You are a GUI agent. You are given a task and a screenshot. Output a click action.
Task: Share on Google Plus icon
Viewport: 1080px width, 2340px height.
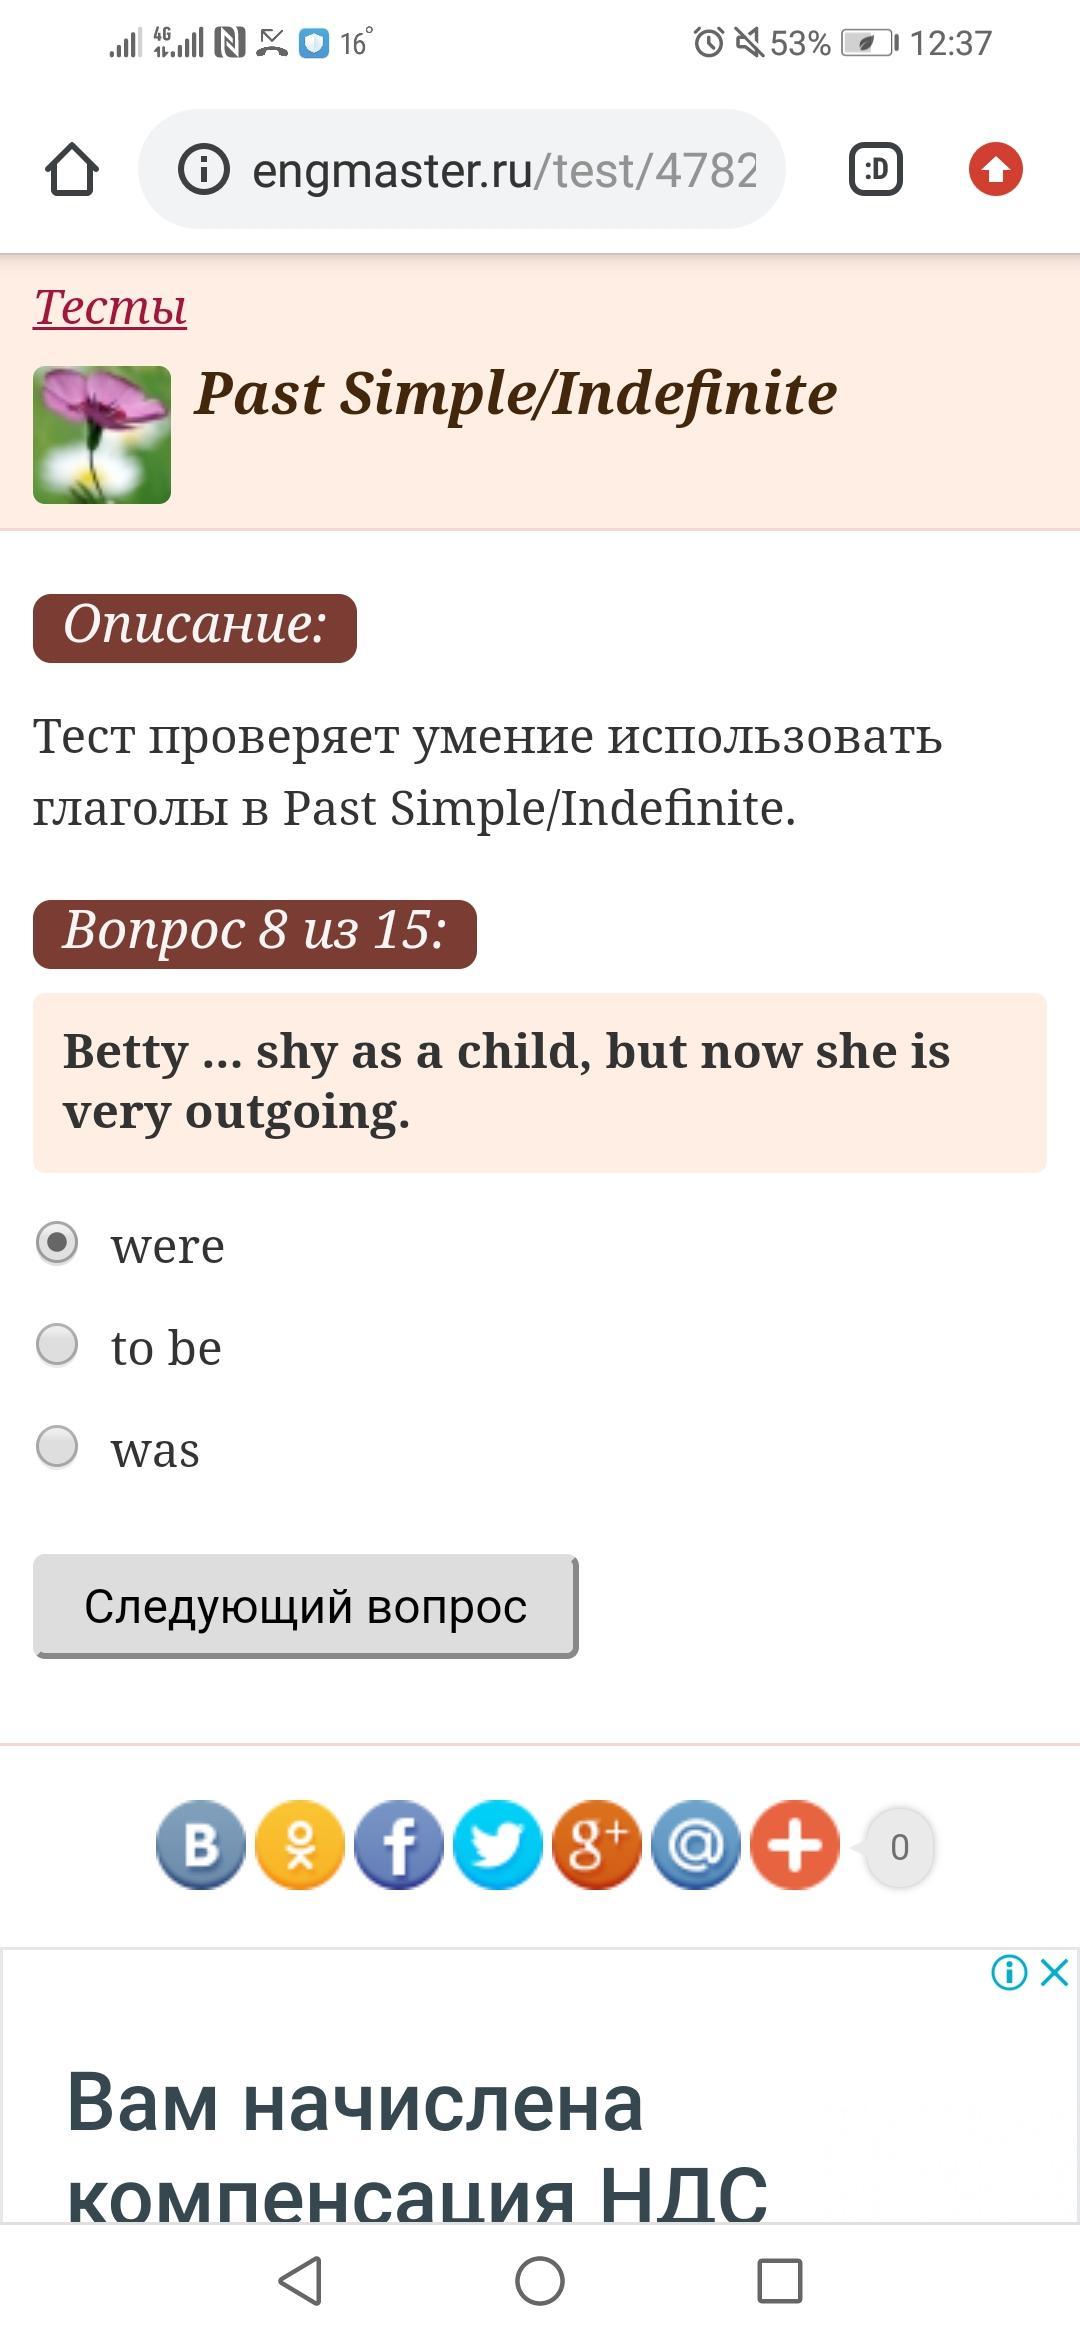coord(597,1845)
